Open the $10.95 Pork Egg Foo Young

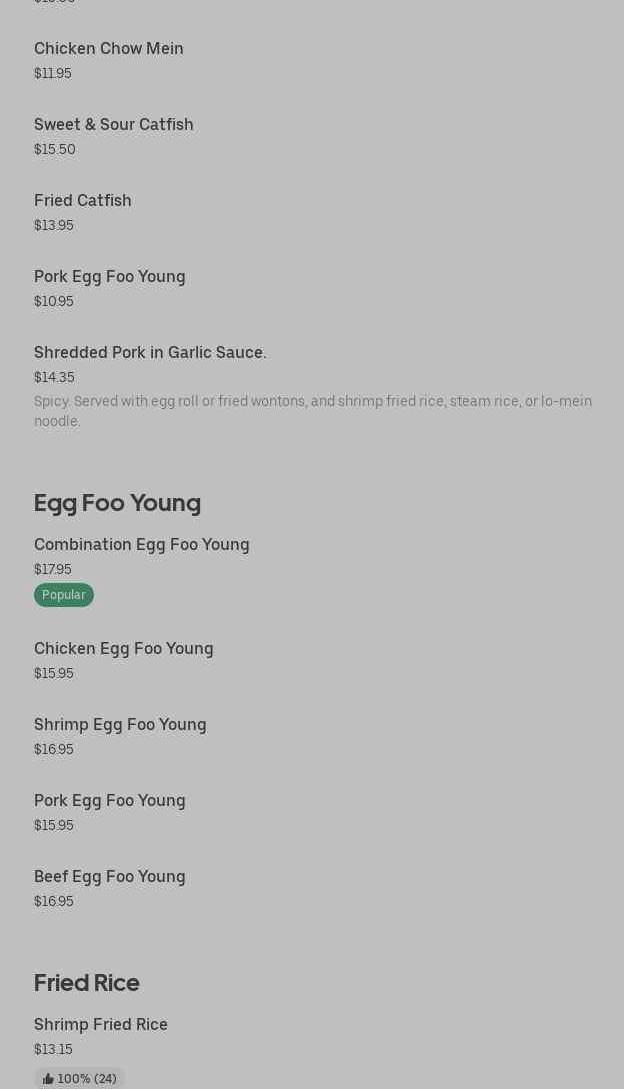click(110, 276)
